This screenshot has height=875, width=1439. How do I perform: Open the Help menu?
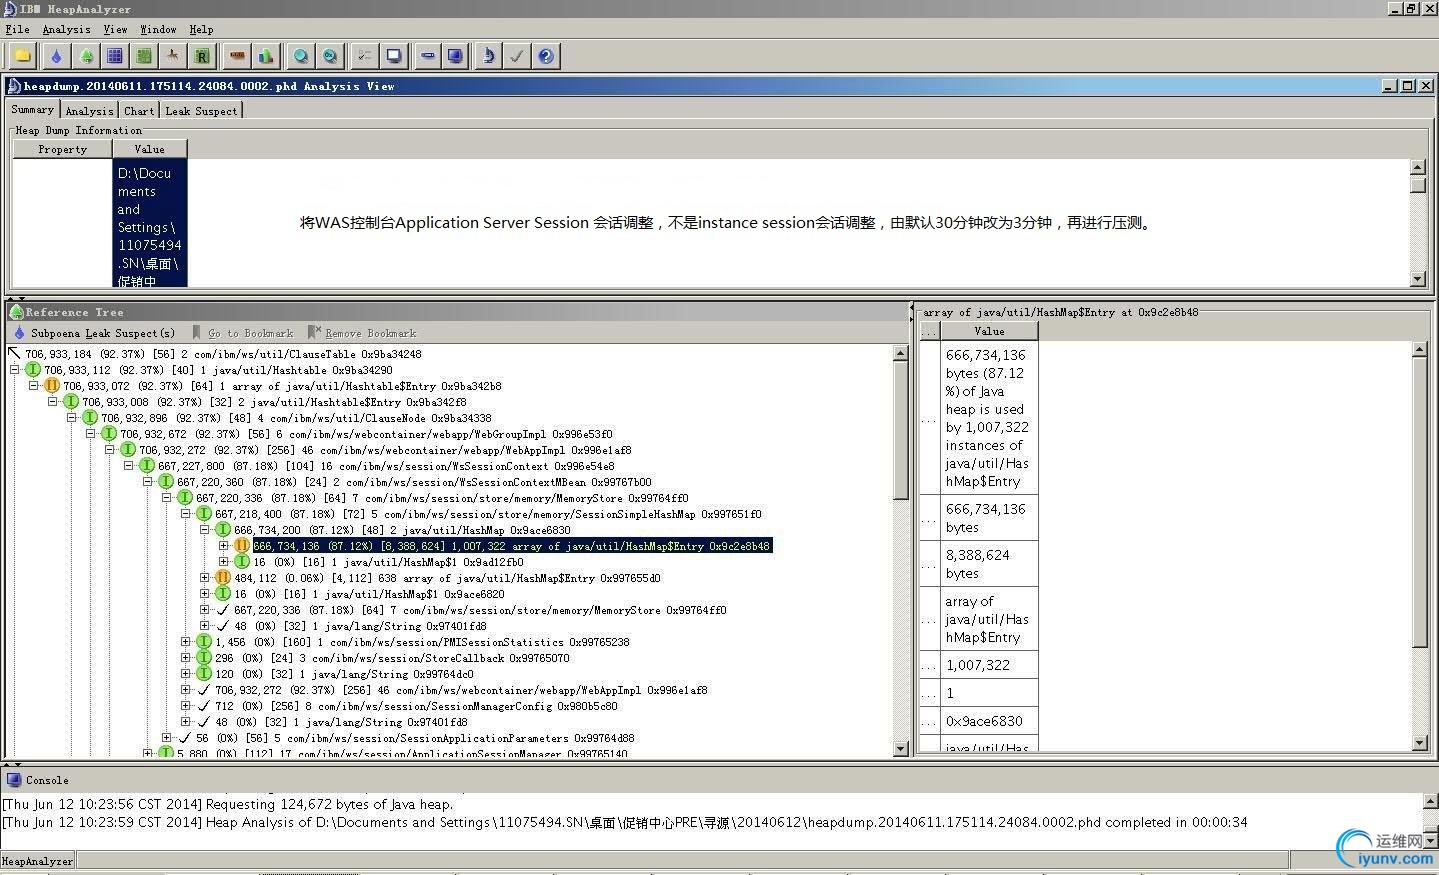[x=201, y=30]
